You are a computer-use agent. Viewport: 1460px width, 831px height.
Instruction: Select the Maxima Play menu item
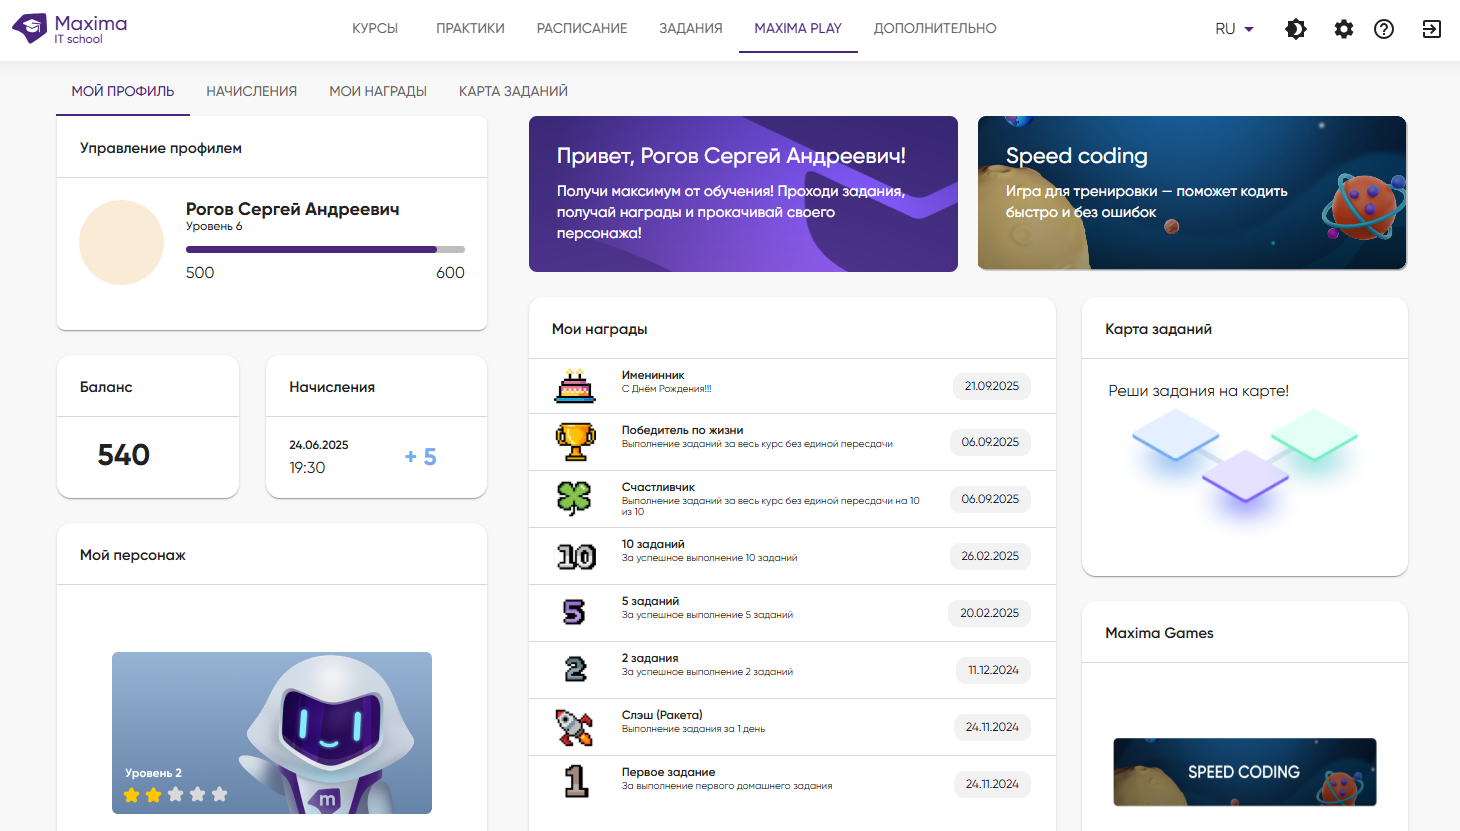pos(798,28)
